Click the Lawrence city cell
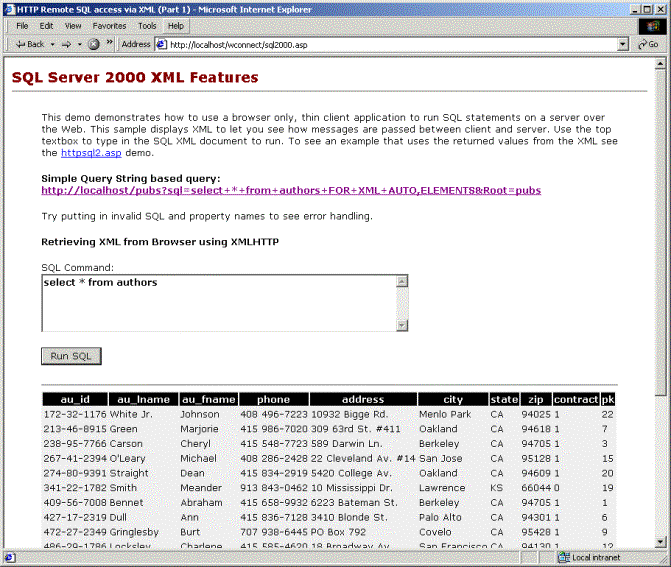The height and width of the screenshot is (567, 671). [x=442, y=488]
